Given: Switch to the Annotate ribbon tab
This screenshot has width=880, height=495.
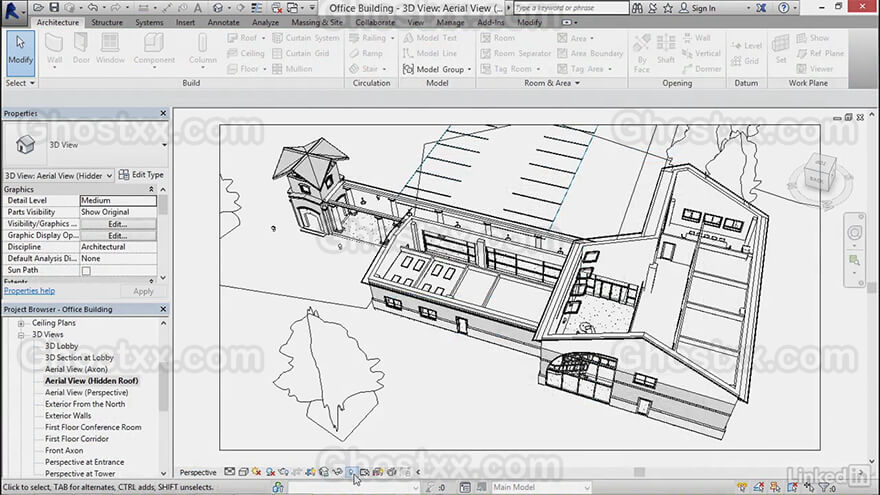Looking at the screenshot, I should pos(223,22).
